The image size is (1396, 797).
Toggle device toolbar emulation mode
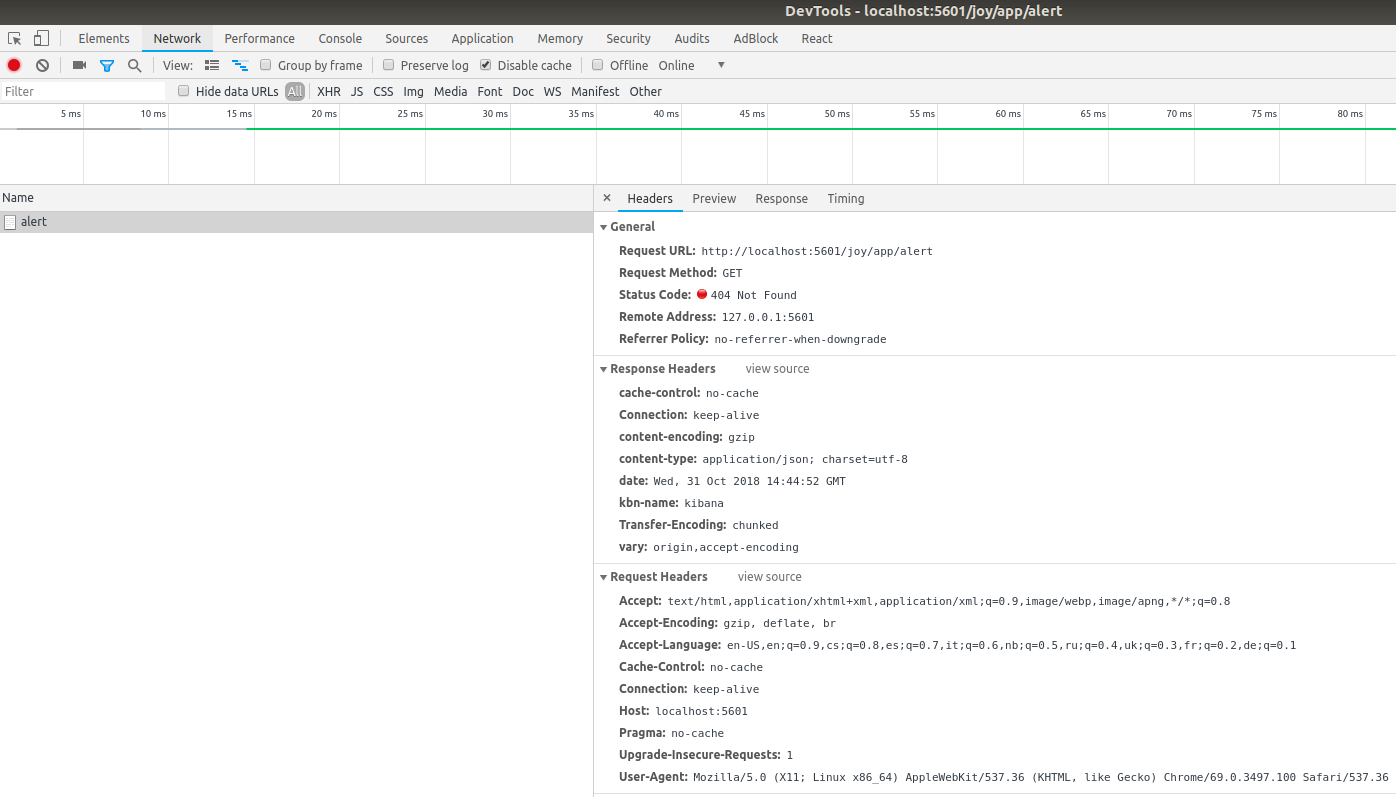40,37
